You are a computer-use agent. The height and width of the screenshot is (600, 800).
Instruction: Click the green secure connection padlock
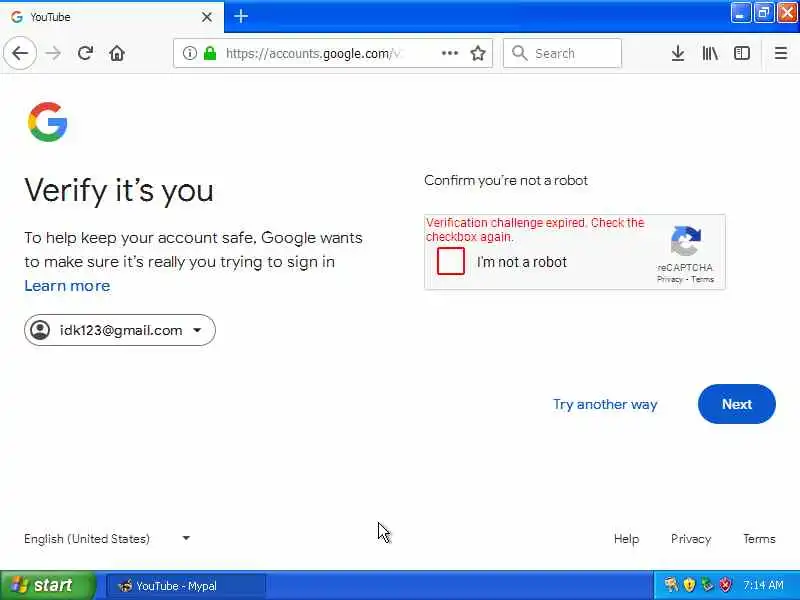(x=210, y=53)
